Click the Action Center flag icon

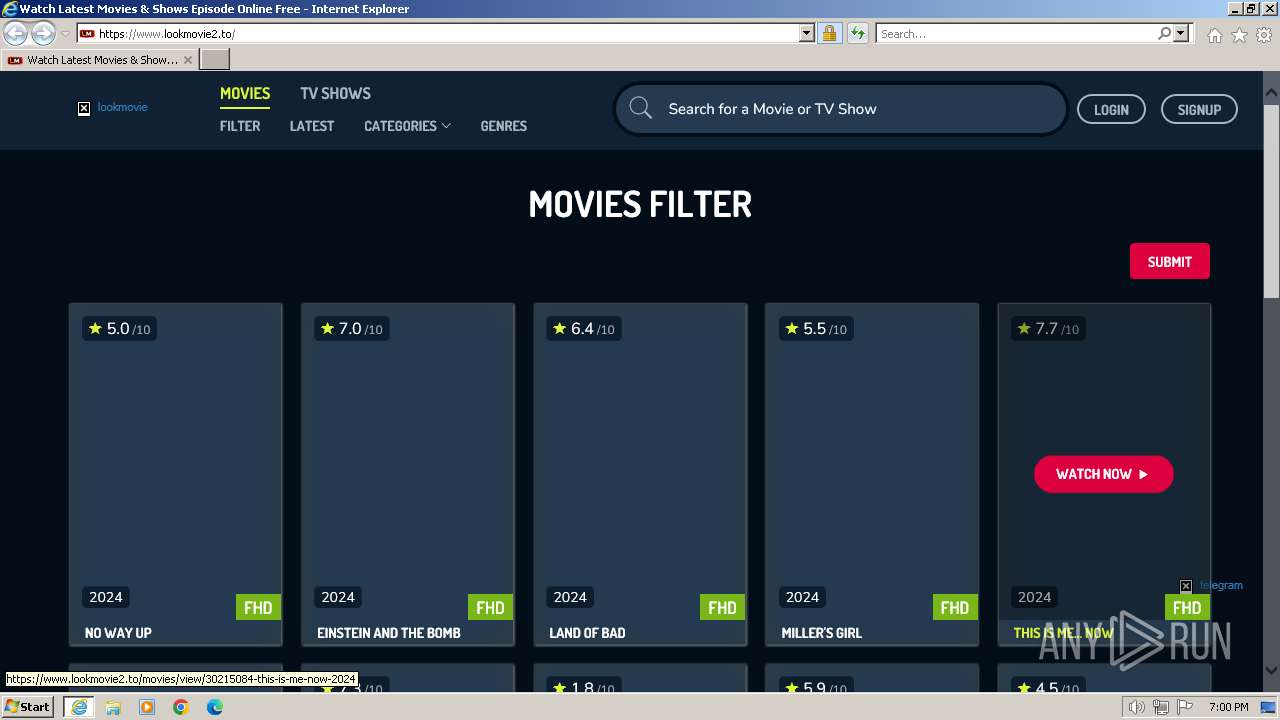click(x=1185, y=707)
